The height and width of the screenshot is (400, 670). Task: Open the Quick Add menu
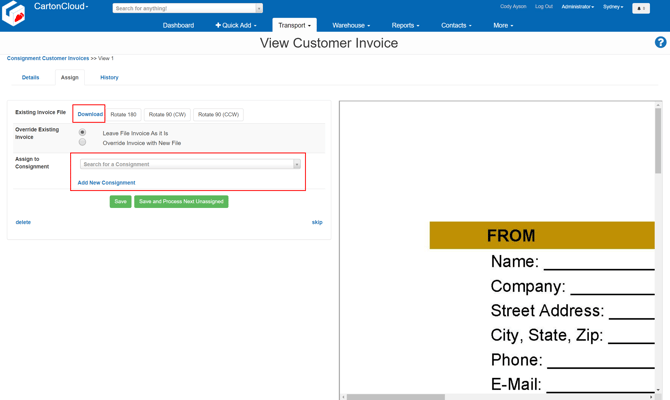click(x=236, y=25)
